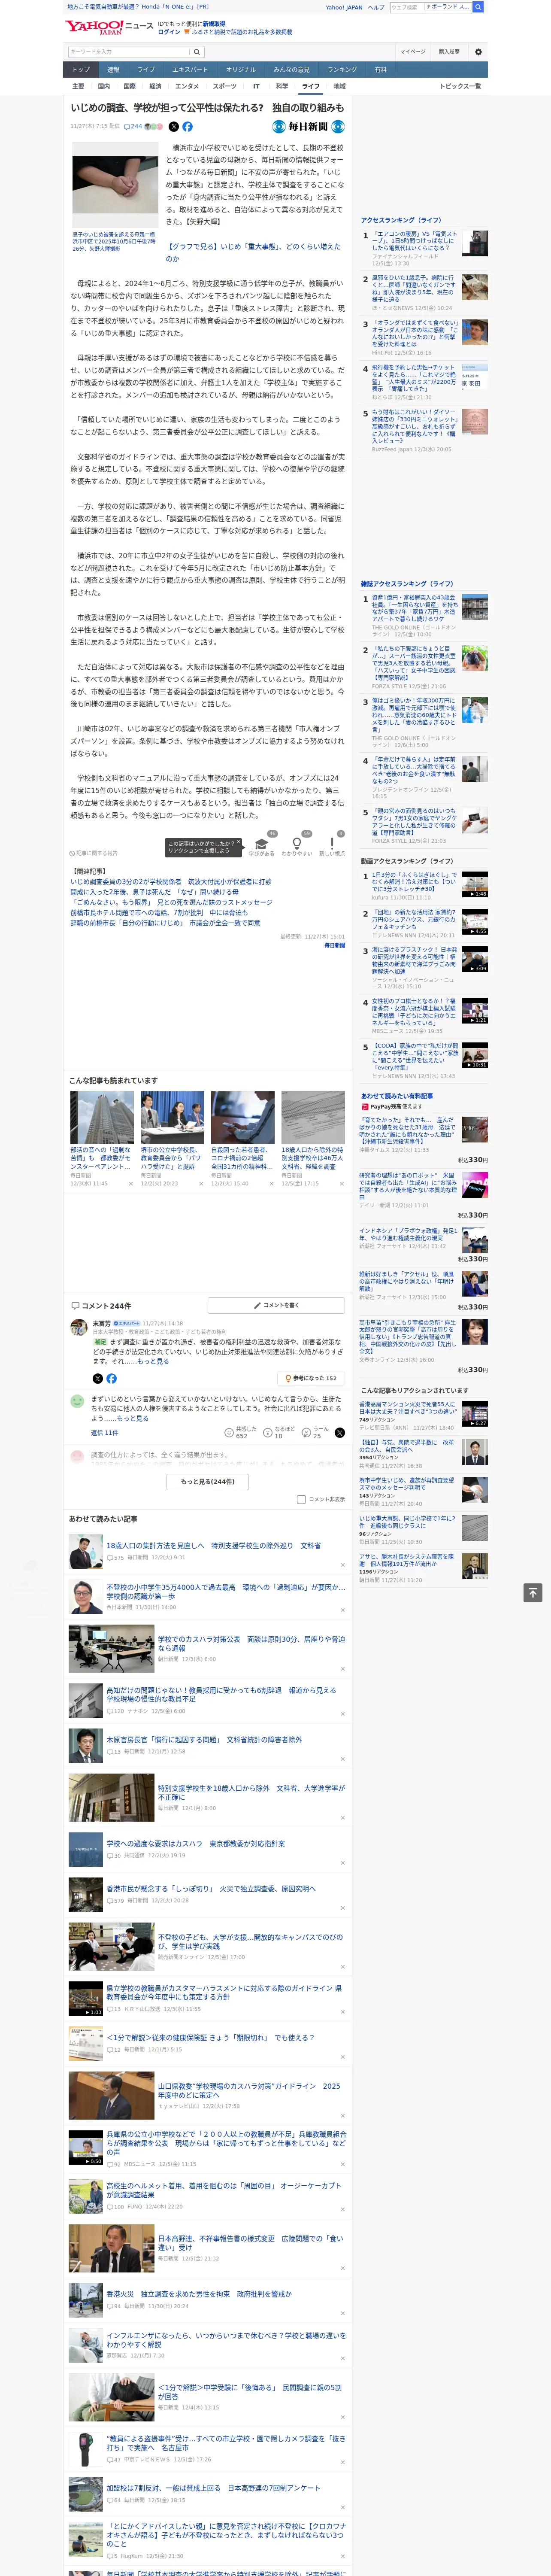Share the article on X below headline

[173, 127]
